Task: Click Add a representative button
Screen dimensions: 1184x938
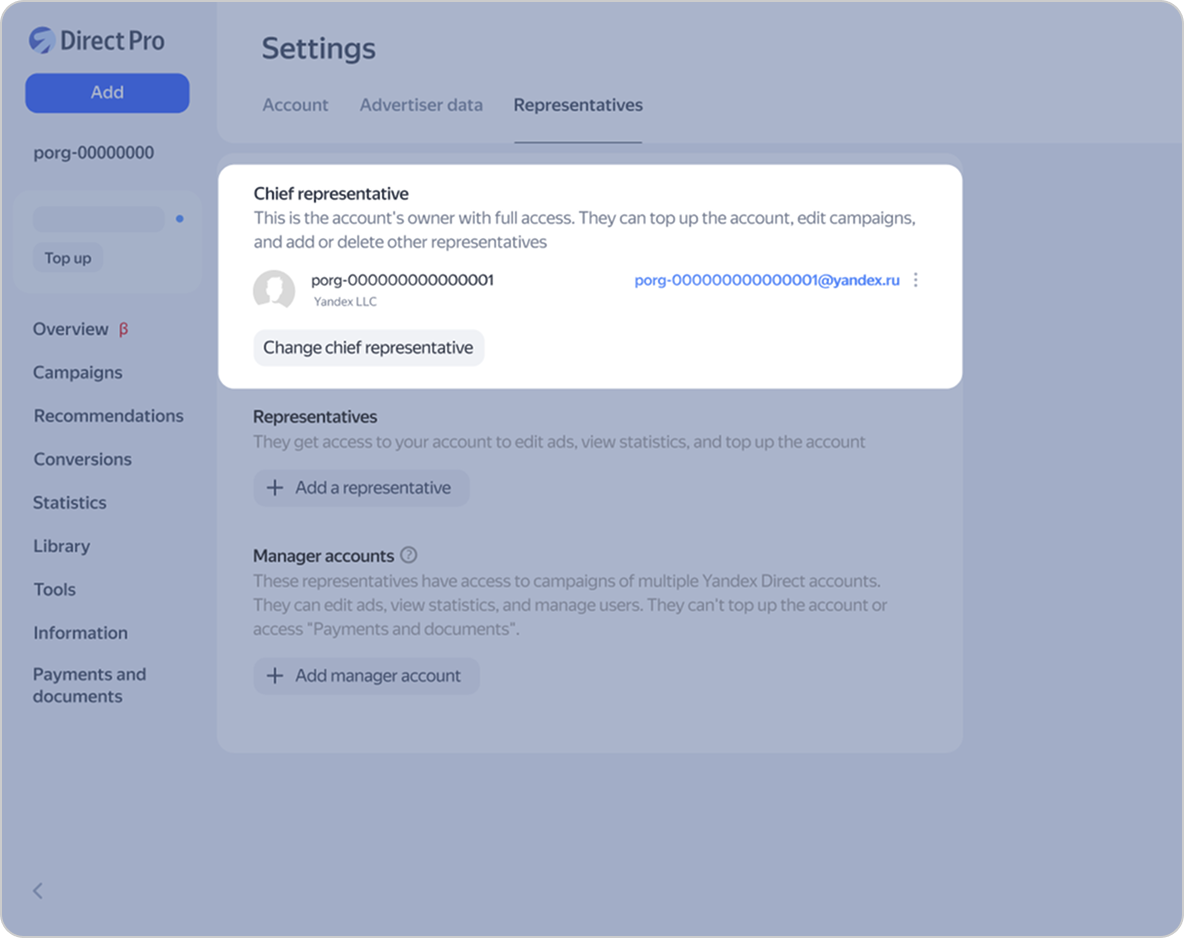Action: coord(361,488)
